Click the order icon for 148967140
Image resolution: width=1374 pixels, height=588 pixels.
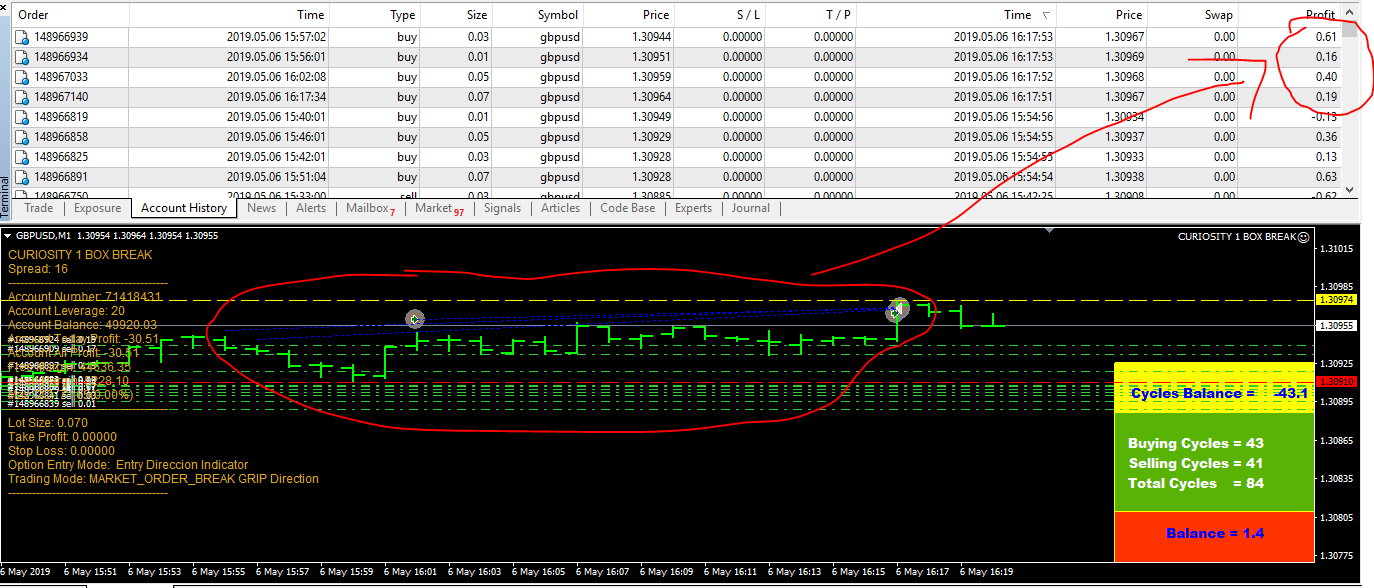point(22,97)
